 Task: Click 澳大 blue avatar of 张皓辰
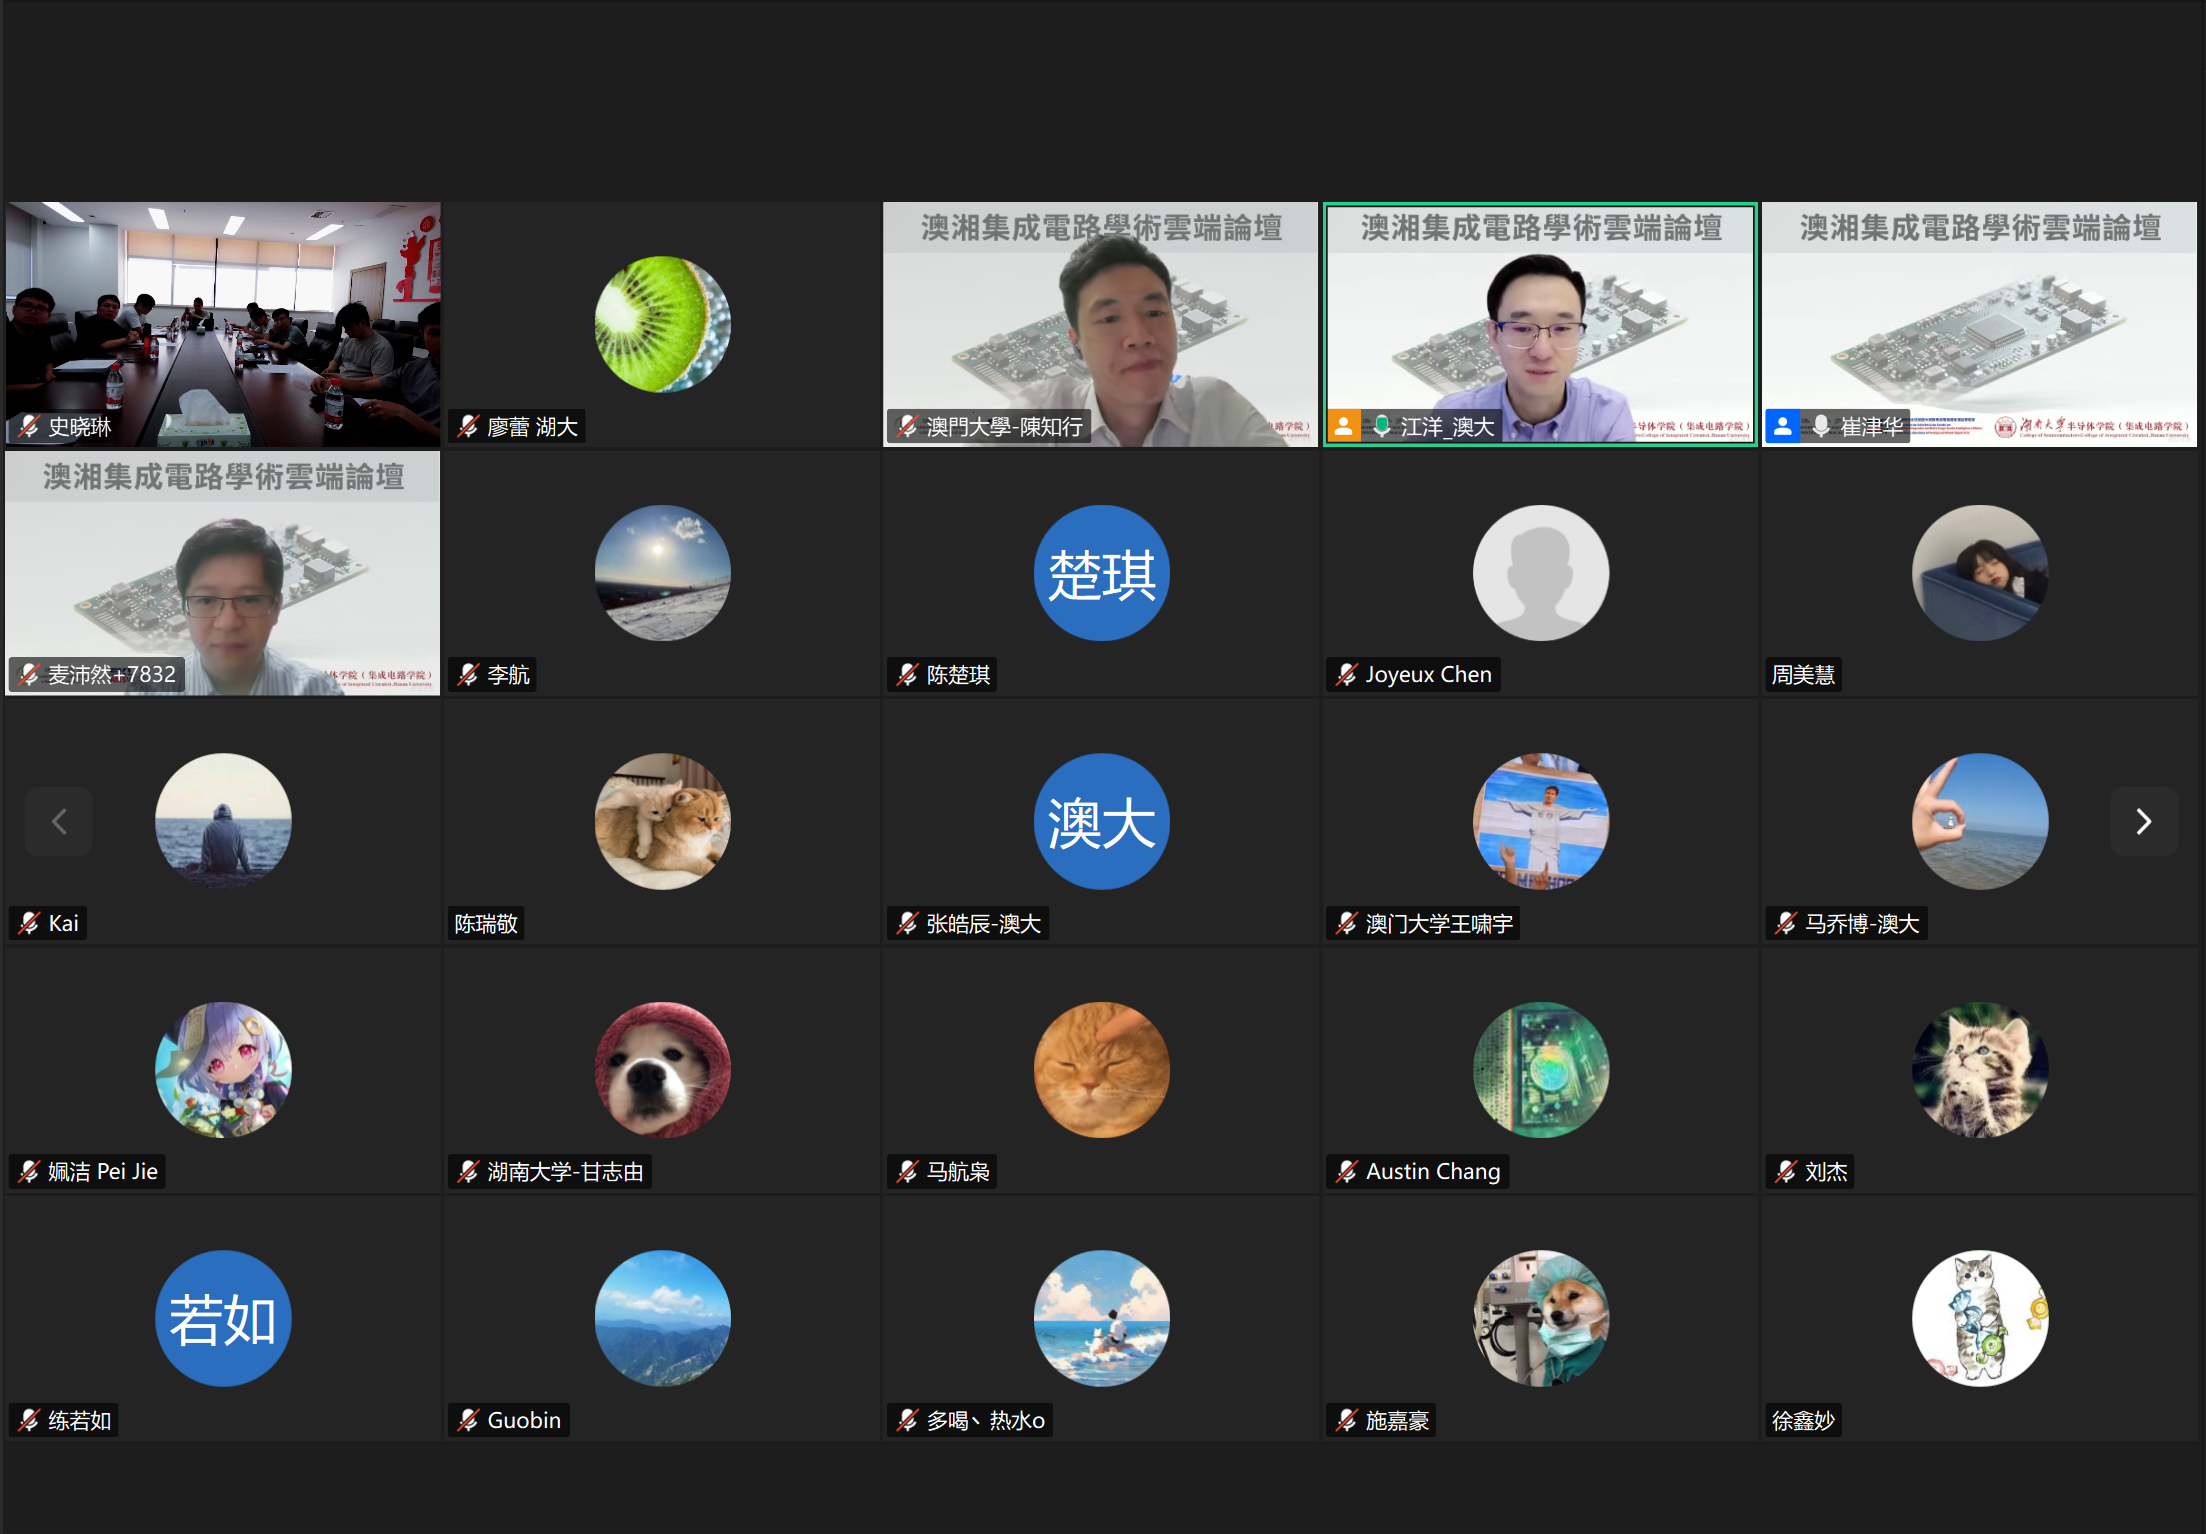coord(1101,821)
